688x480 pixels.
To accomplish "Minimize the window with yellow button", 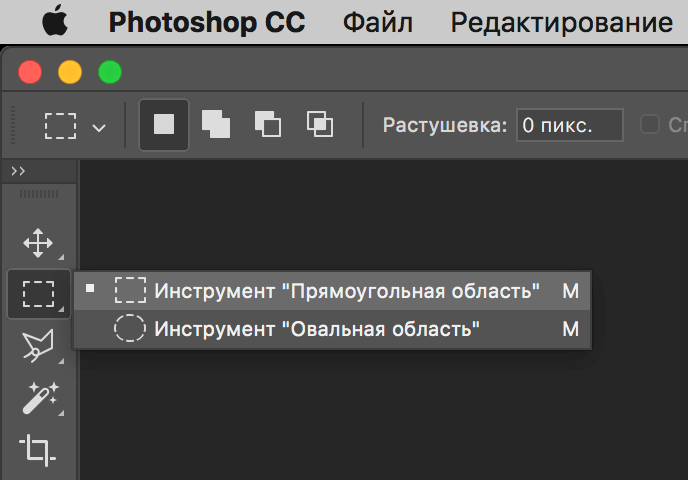I will coord(70,72).
